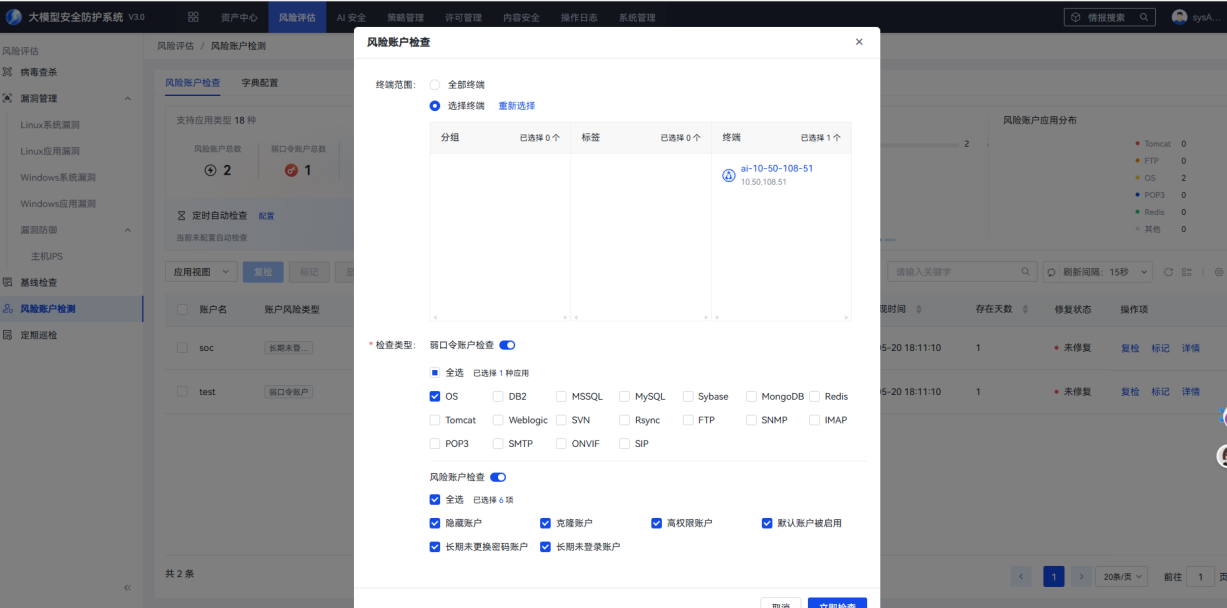Screen dimensions: 1227x608
Task: Disable the 风险账户检查 toggle switch
Action: [x=498, y=477]
